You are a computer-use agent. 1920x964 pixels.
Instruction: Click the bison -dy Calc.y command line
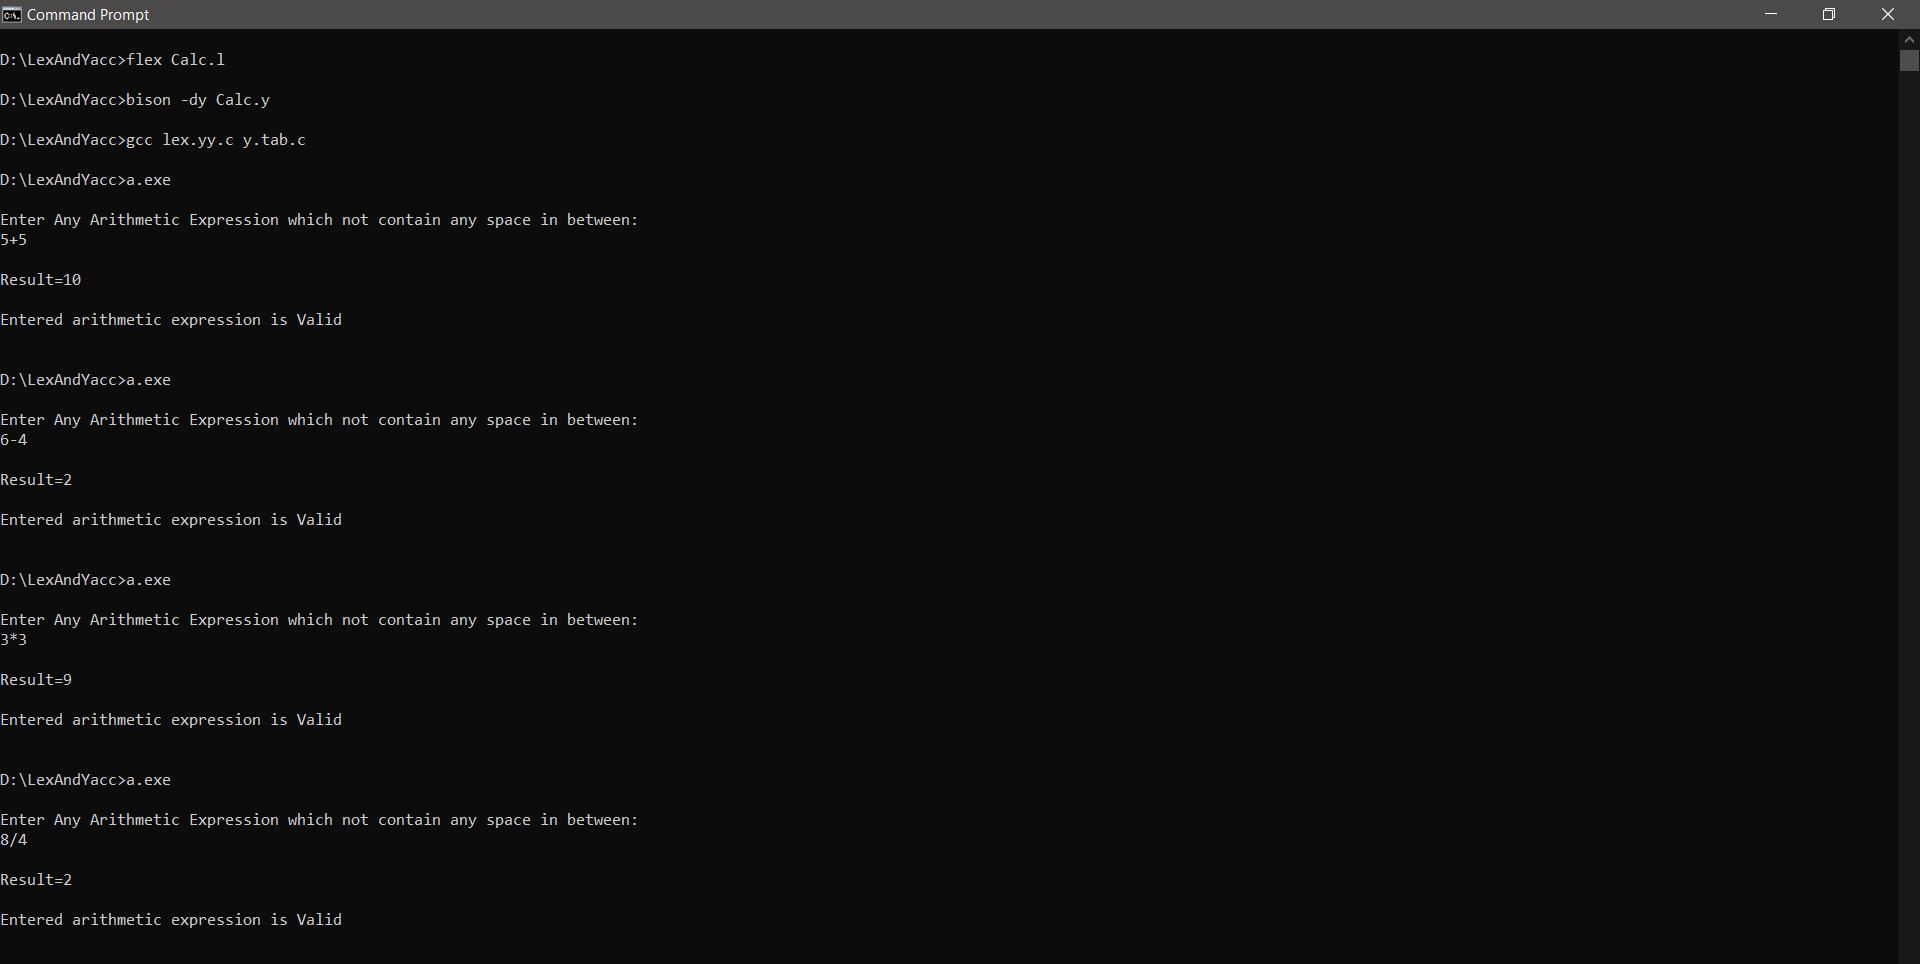click(135, 100)
